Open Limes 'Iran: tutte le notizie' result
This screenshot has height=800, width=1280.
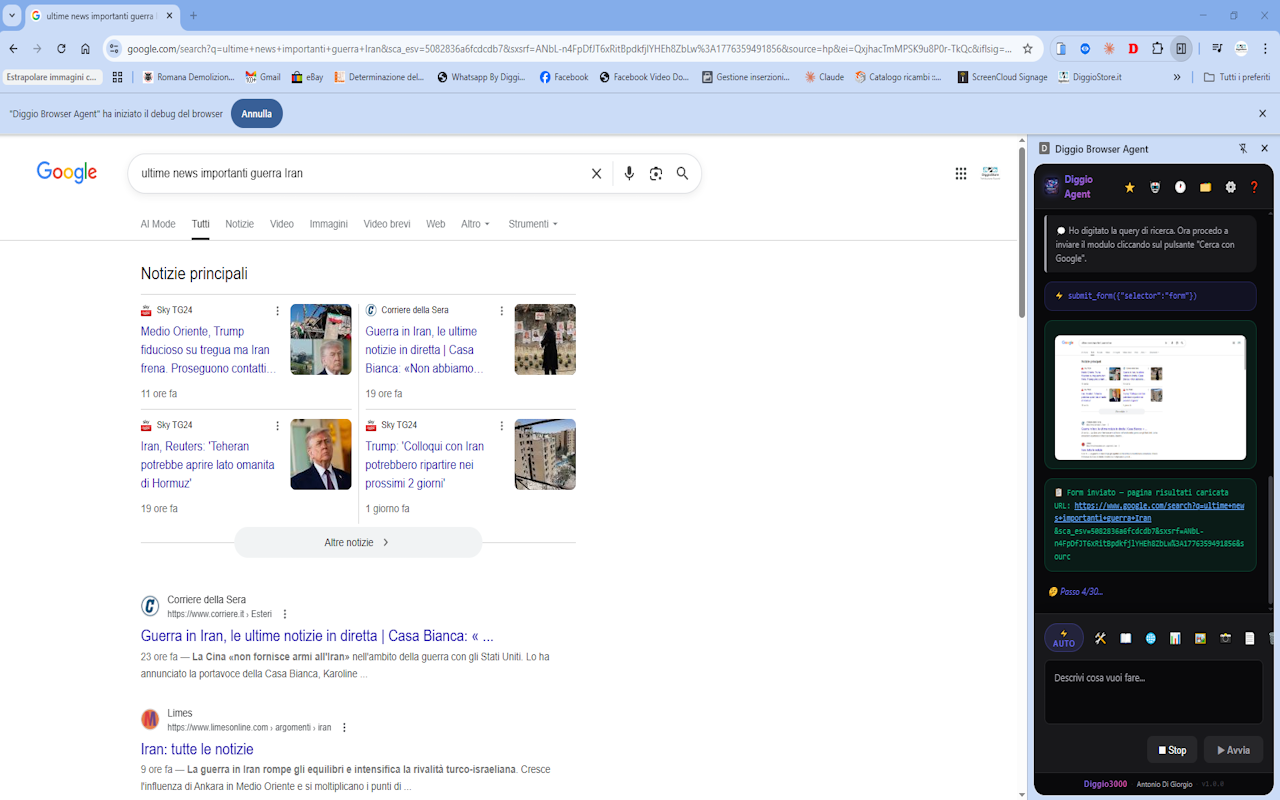point(197,749)
